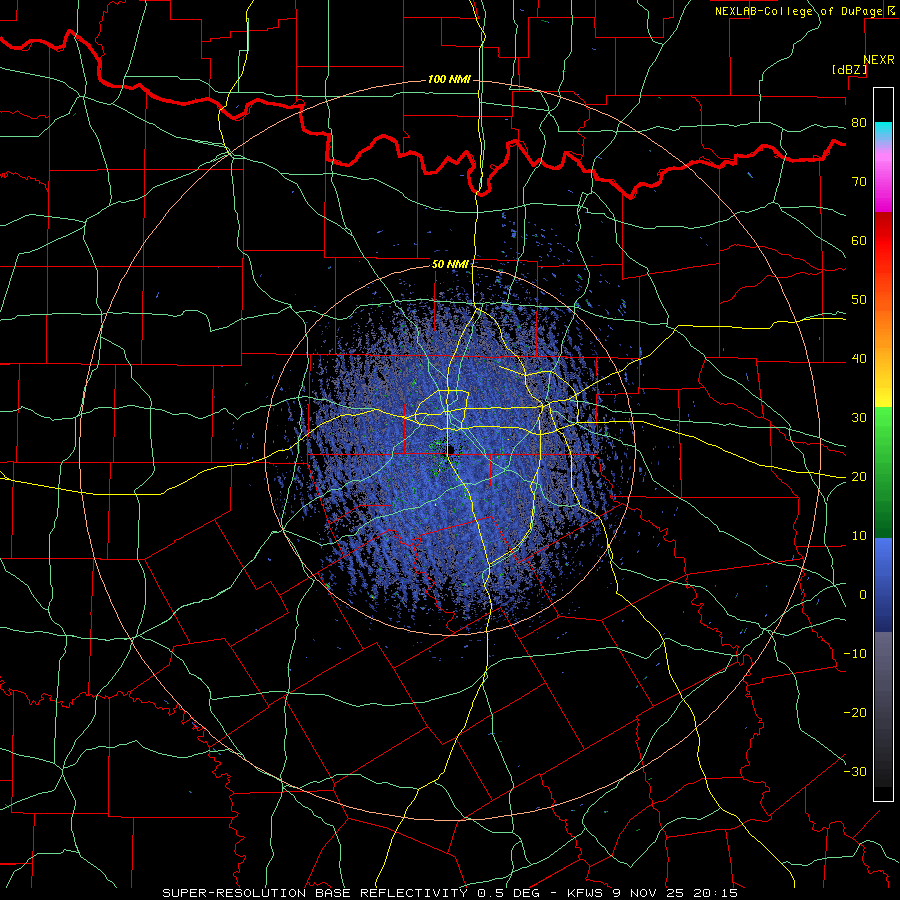
Task: Click the 50 dBZ scale value
Action: (859, 300)
